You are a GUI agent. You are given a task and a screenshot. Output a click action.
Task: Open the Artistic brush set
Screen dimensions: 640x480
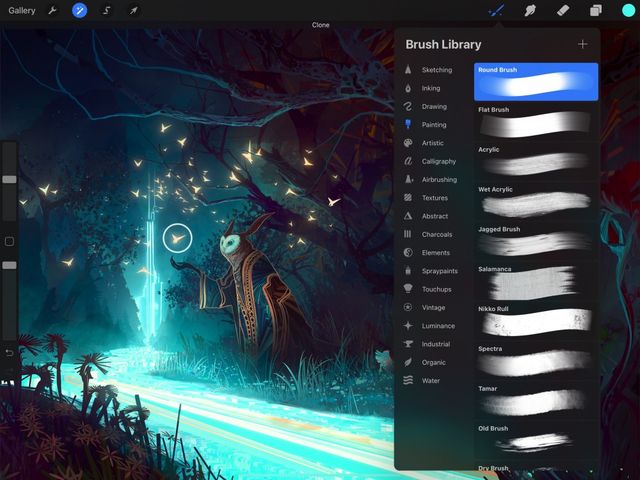[433, 143]
